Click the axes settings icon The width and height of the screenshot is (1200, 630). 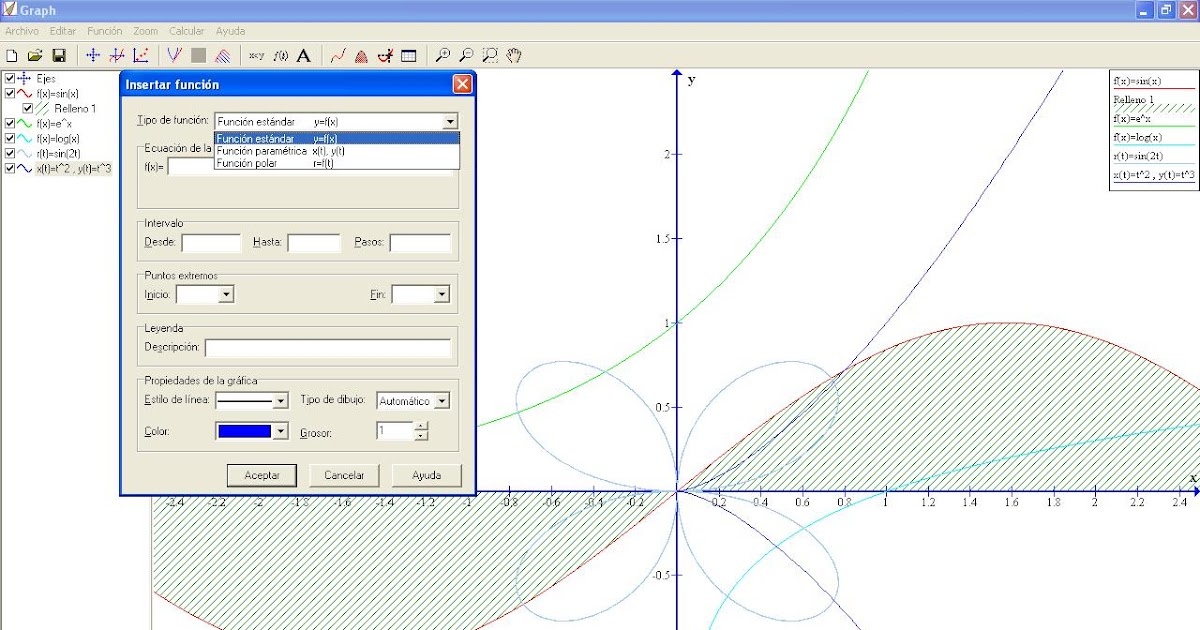pyautogui.click(x=91, y=55)
